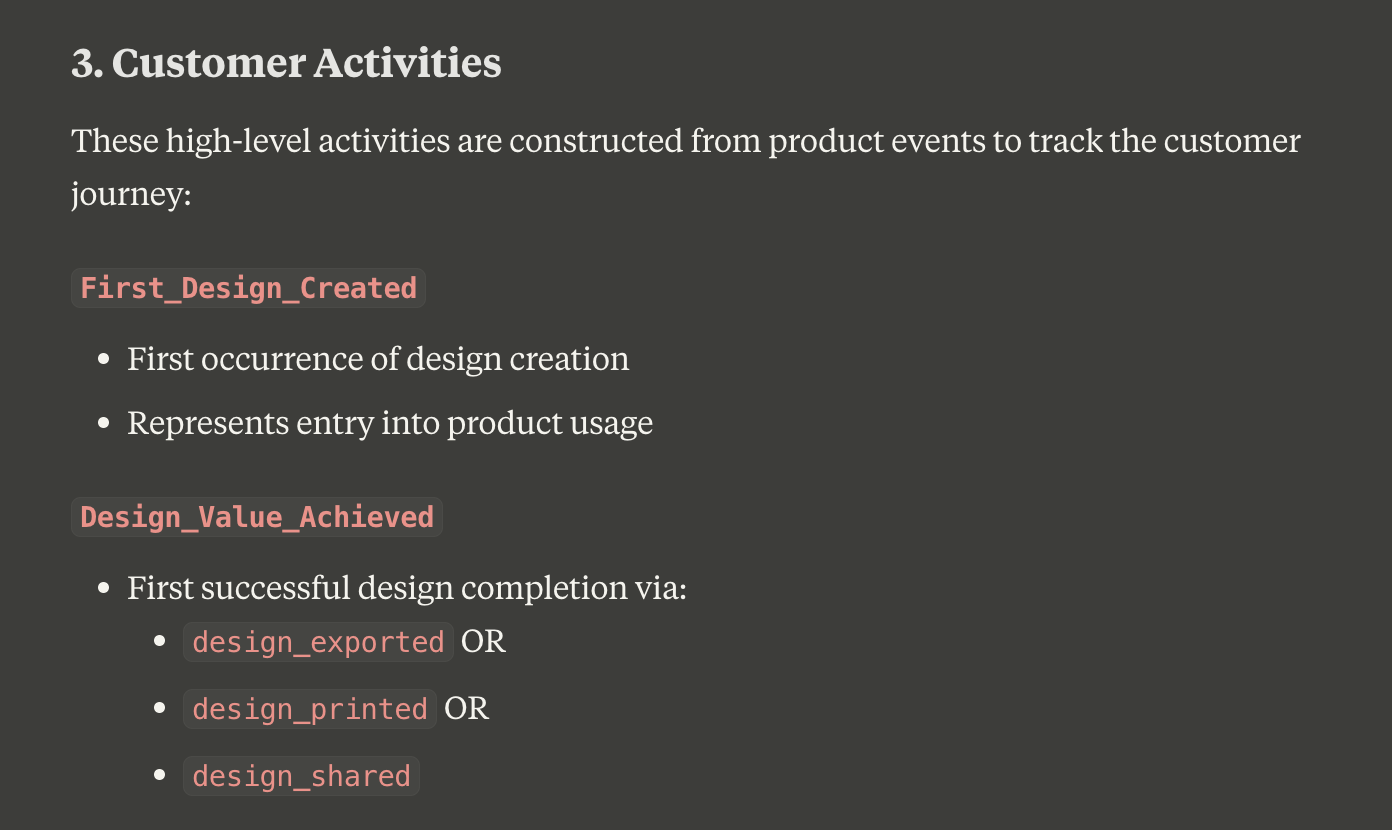Viewport: 1392px width, 830px height.
Task: Click the bullet dot before "Represents entry"
Action: (103, 423)
